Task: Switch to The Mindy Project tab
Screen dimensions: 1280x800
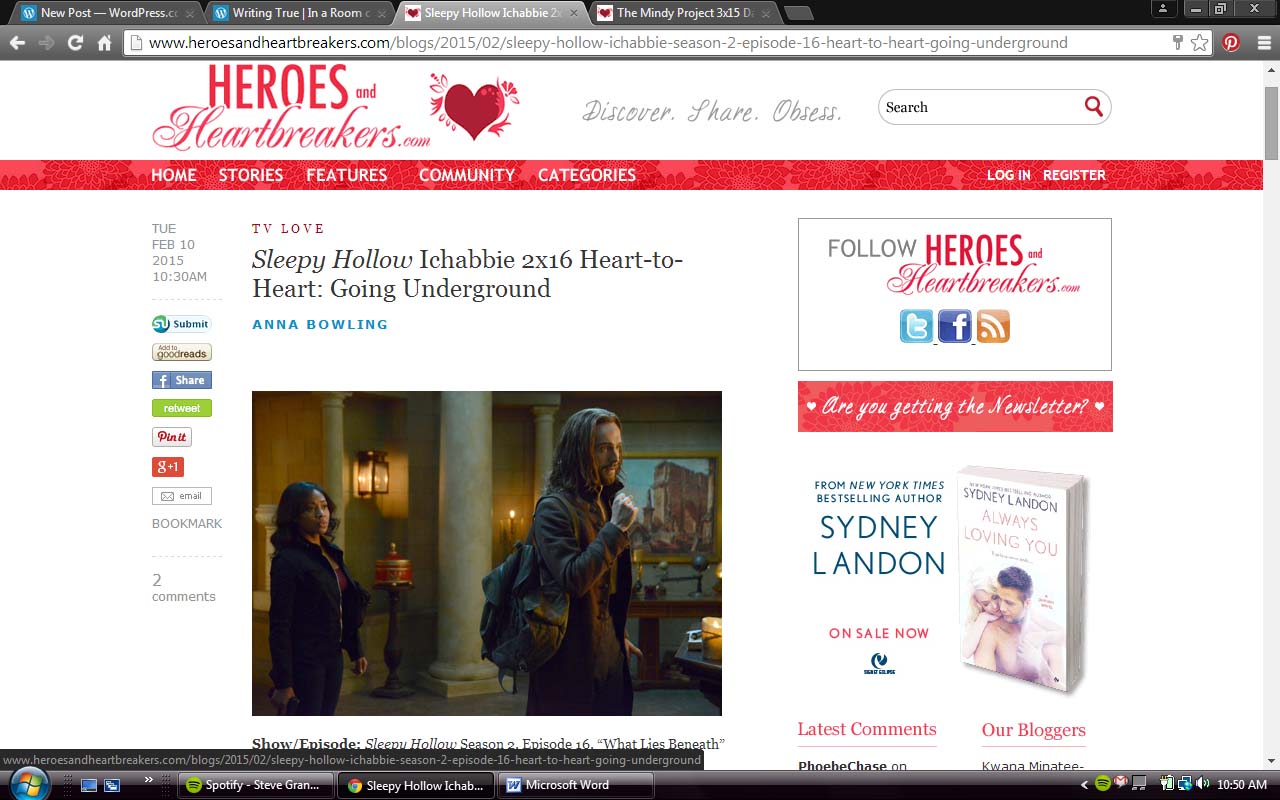Action: [684, 13]
